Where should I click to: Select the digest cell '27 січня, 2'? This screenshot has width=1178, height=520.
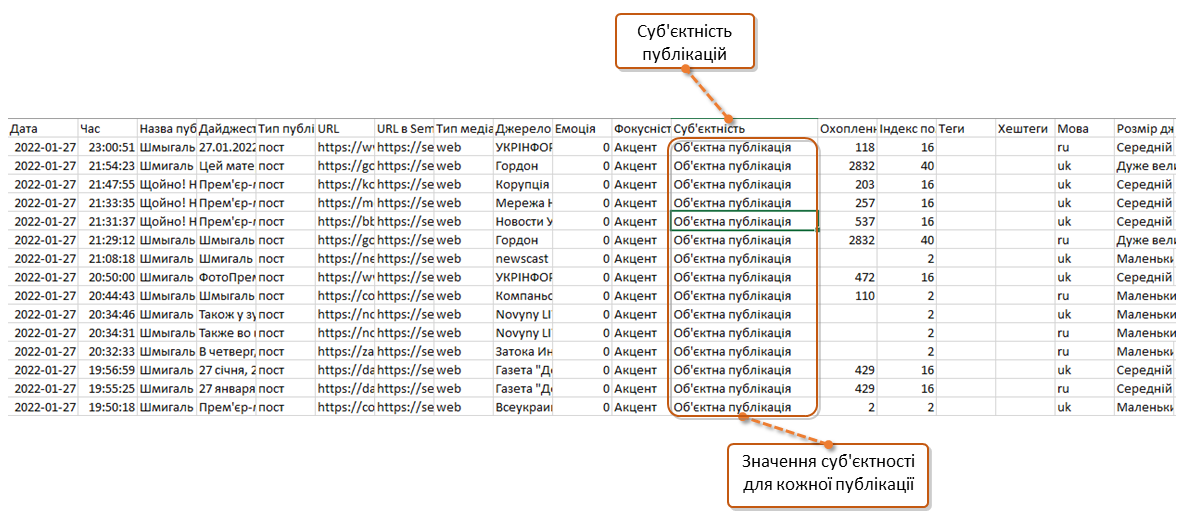(x=227, y=370)
